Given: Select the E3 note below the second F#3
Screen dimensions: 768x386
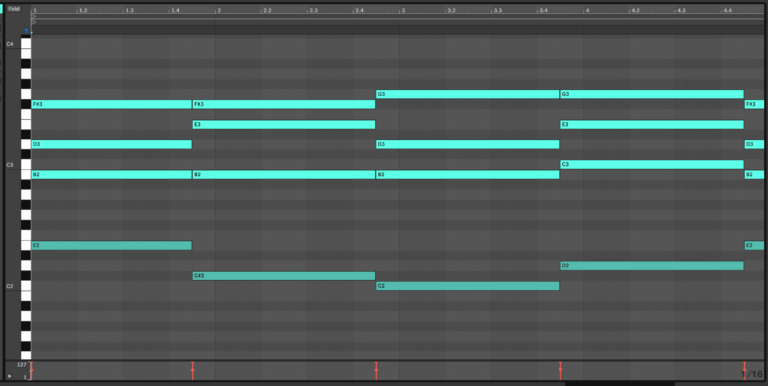Looking at the screenshot, I should click(x=284, y=124).
